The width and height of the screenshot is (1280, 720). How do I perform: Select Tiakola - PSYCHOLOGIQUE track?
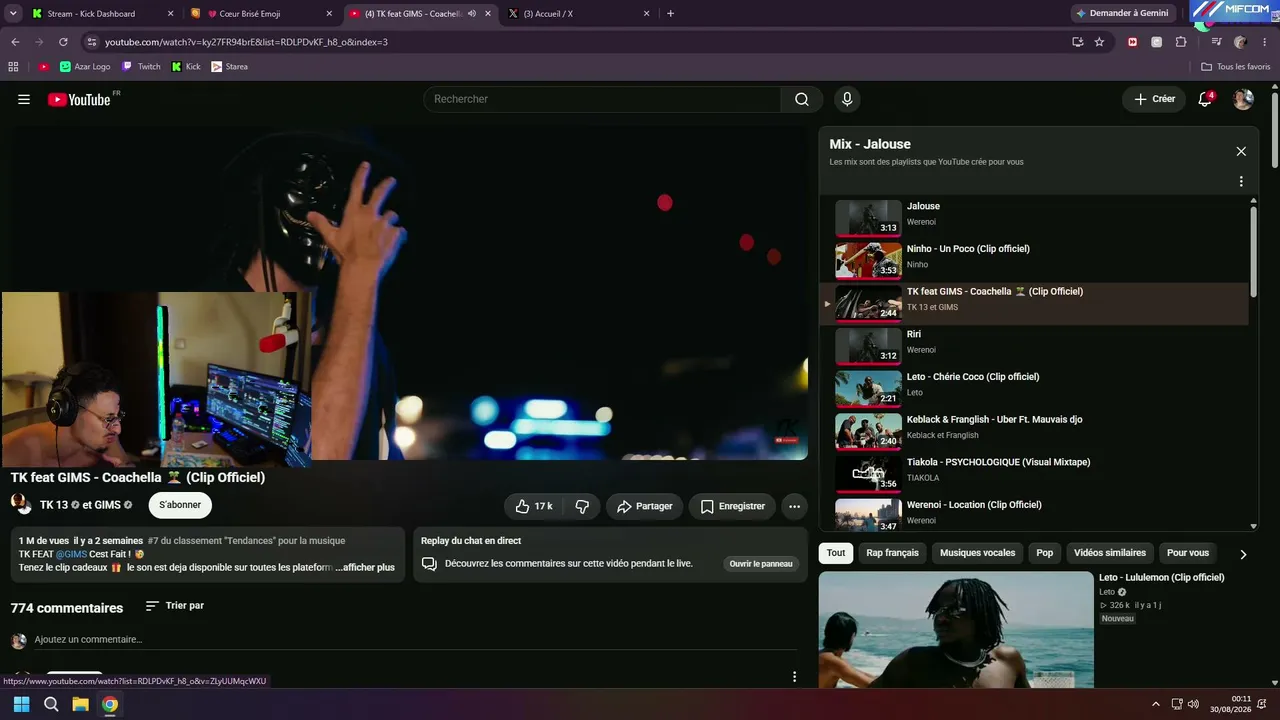(x=1034, y=474)
